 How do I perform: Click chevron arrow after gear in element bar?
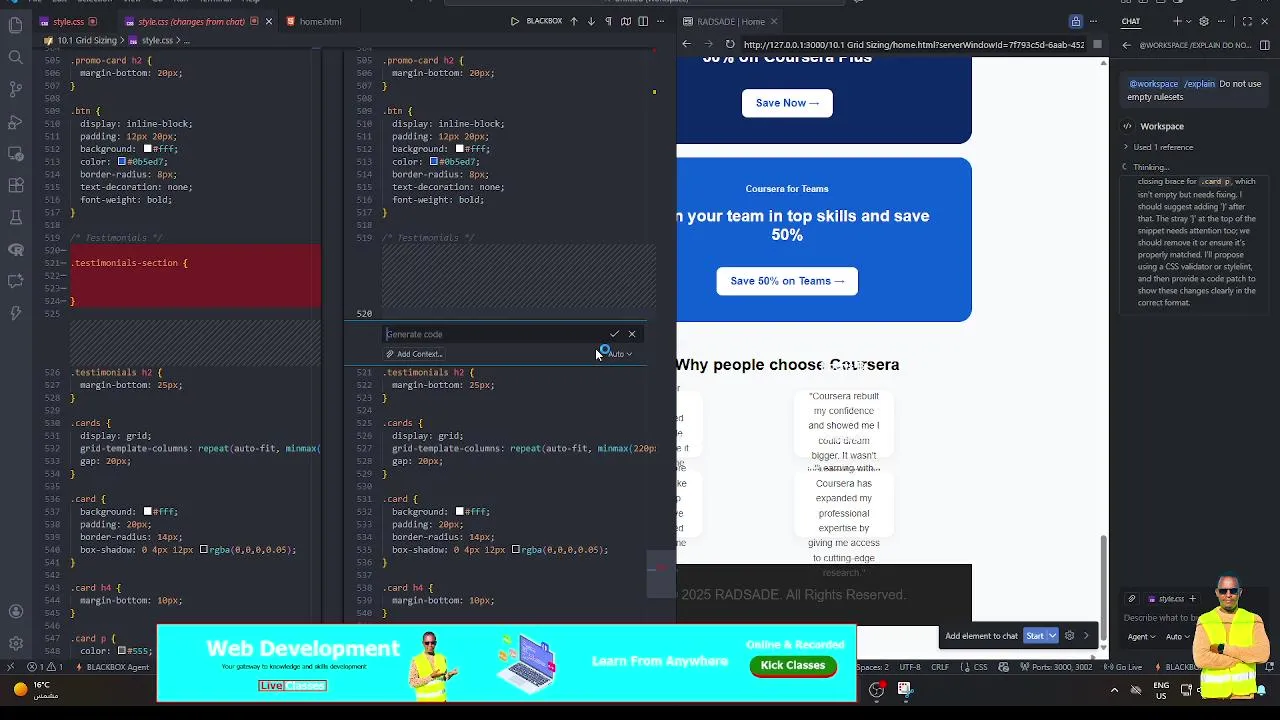pyautogui.click(x=1086, y=636)
